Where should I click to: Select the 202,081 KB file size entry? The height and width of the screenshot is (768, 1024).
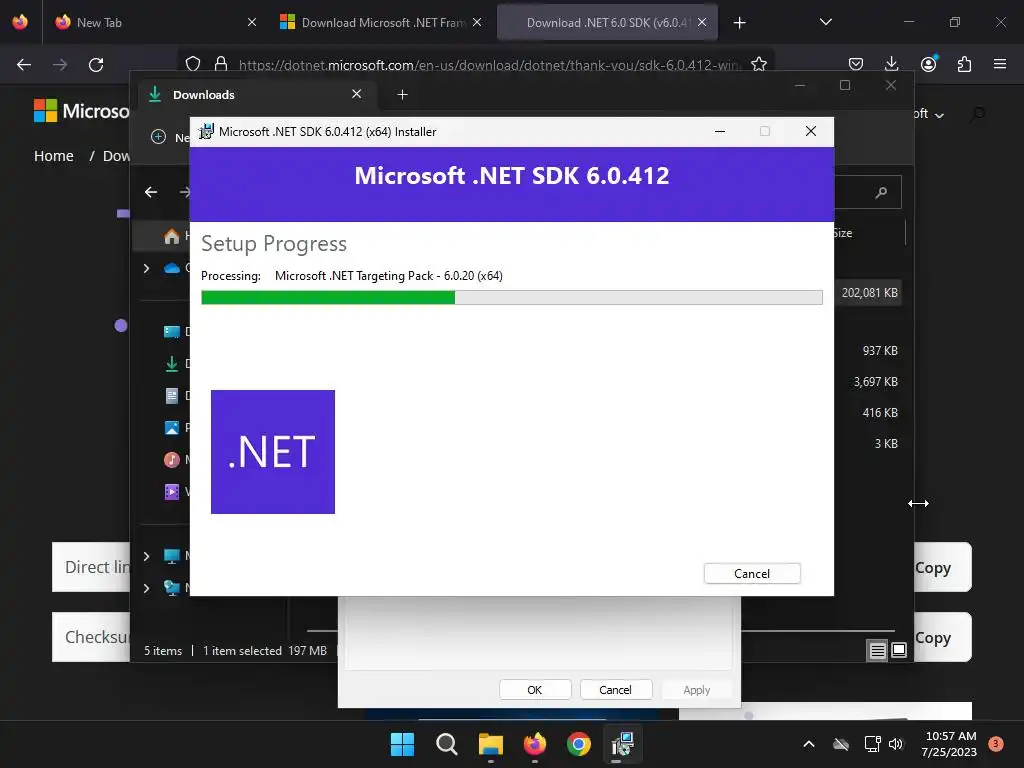coord(869,293)
